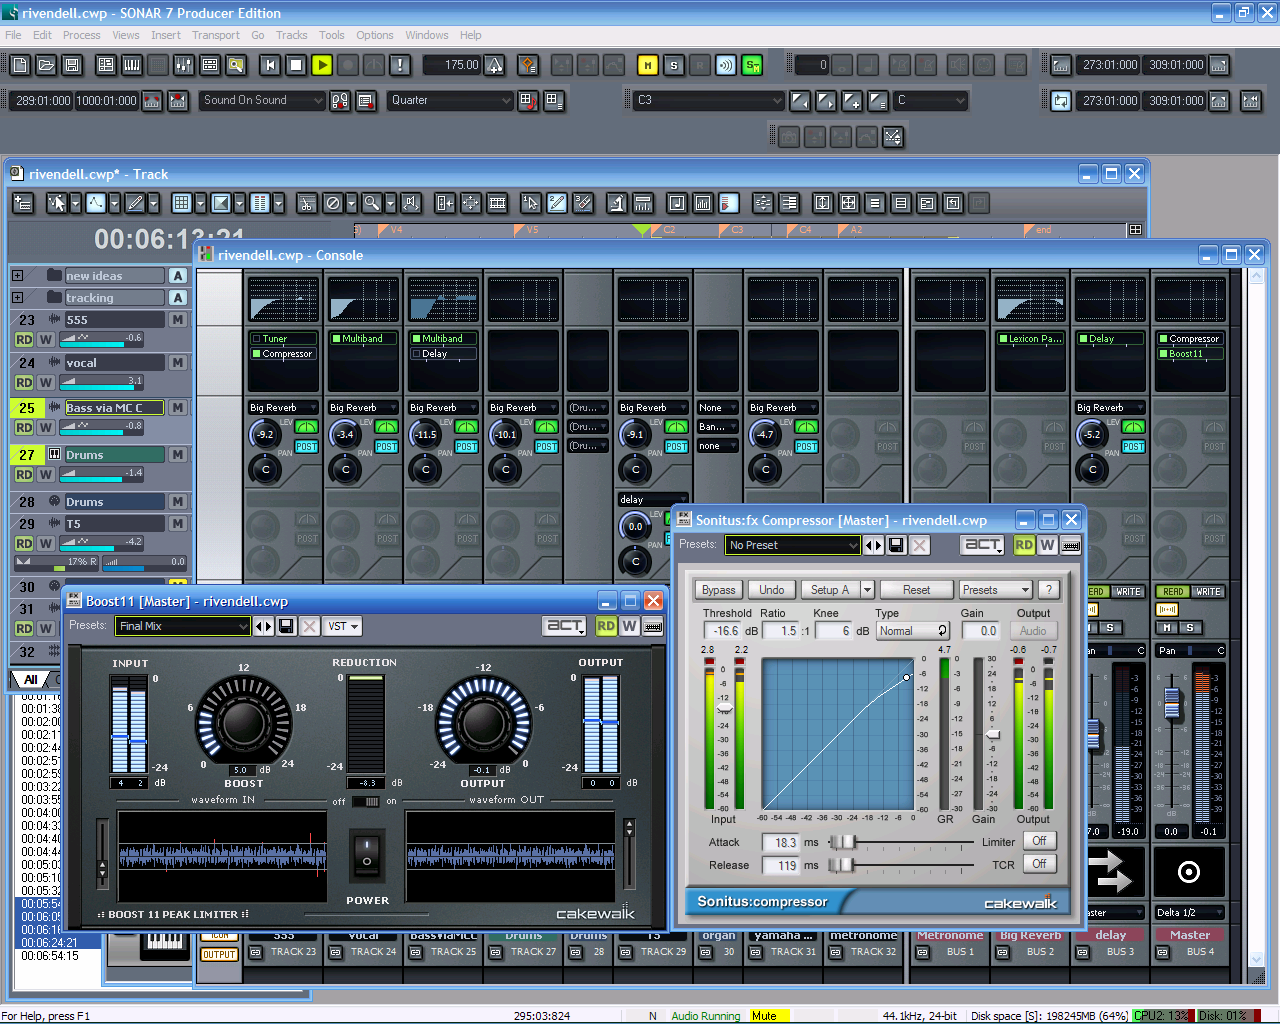Click the compressor Attack slider handle
The image size is (1280, 1024).
(x=842, y=842)
